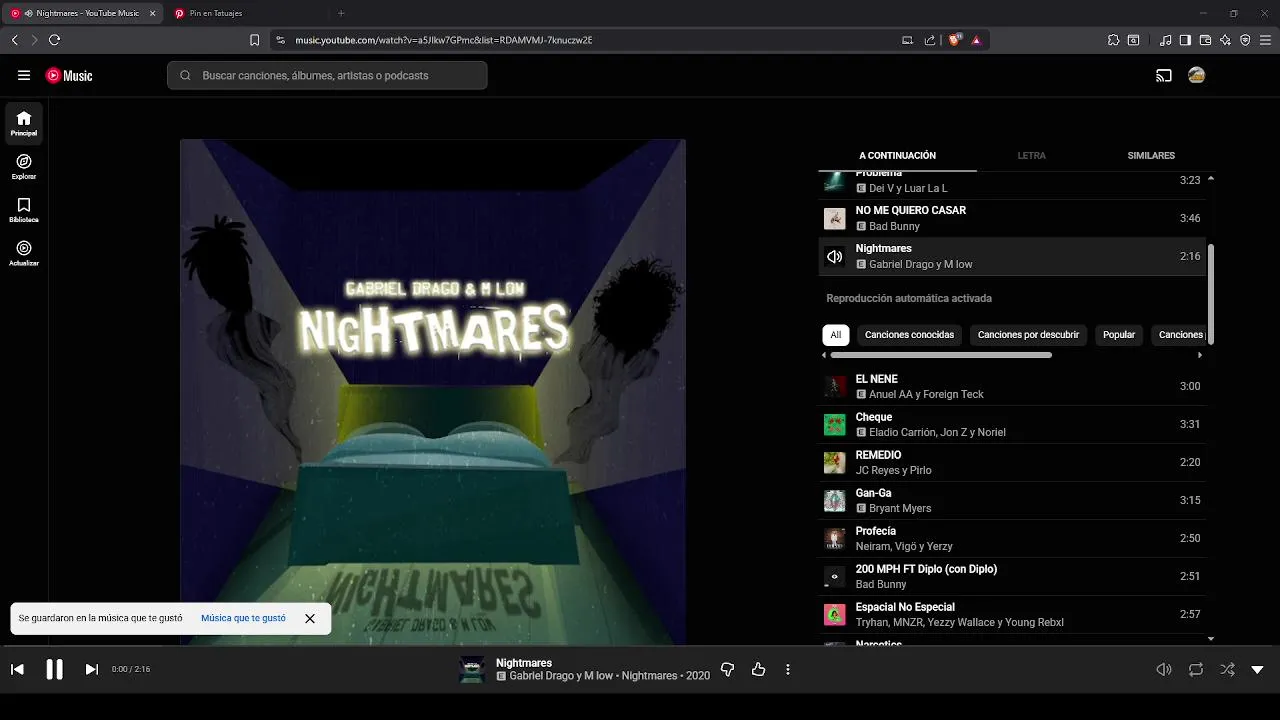
Task: Filter by Canciones conocidas chip
Action: pos(909,335)
